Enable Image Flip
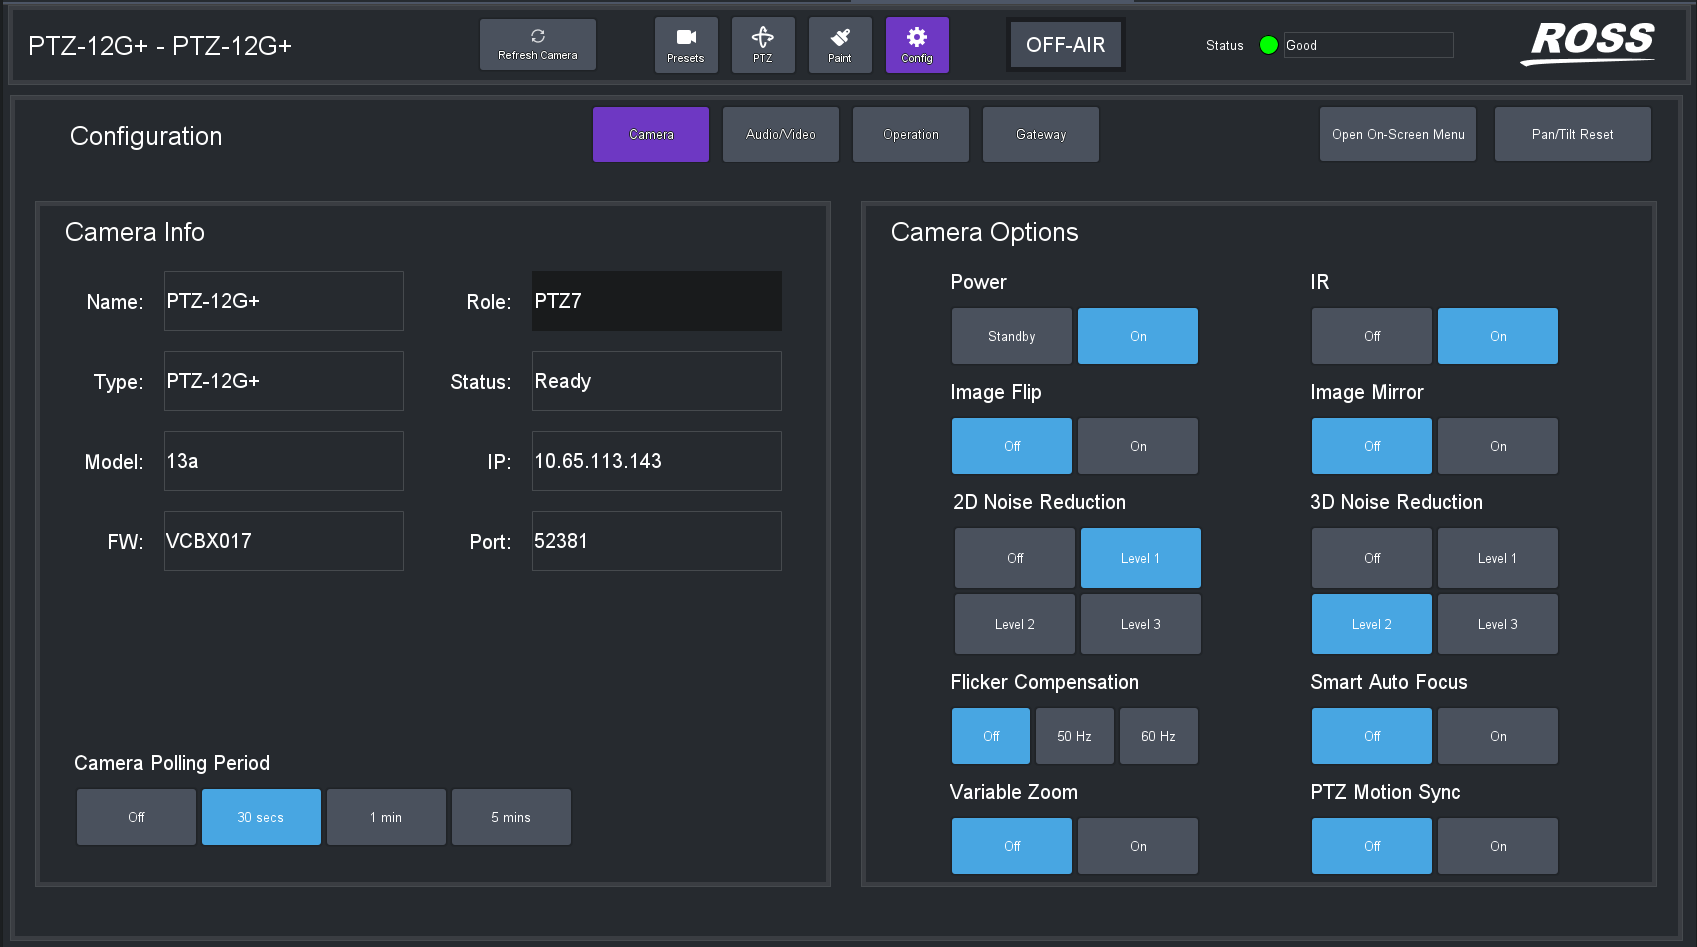Image resolution: width=1697 pixels, height=947 pixels. [1137, 446]
